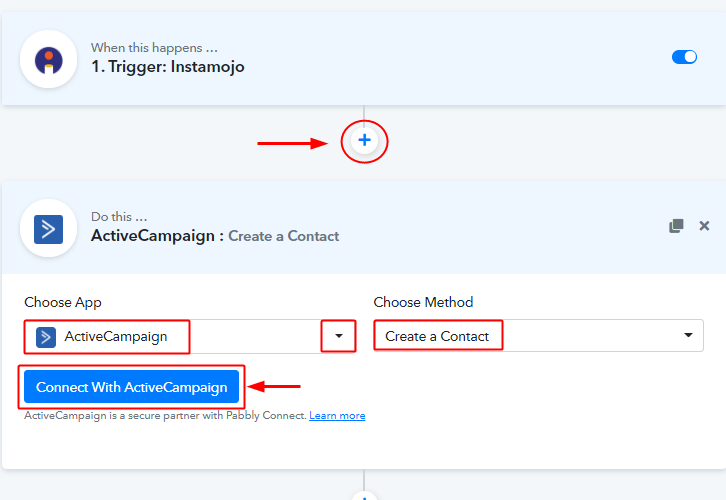Click the Instamojo trigger app icon
This screenshot has height=500, width=726.
pos(49,60)
